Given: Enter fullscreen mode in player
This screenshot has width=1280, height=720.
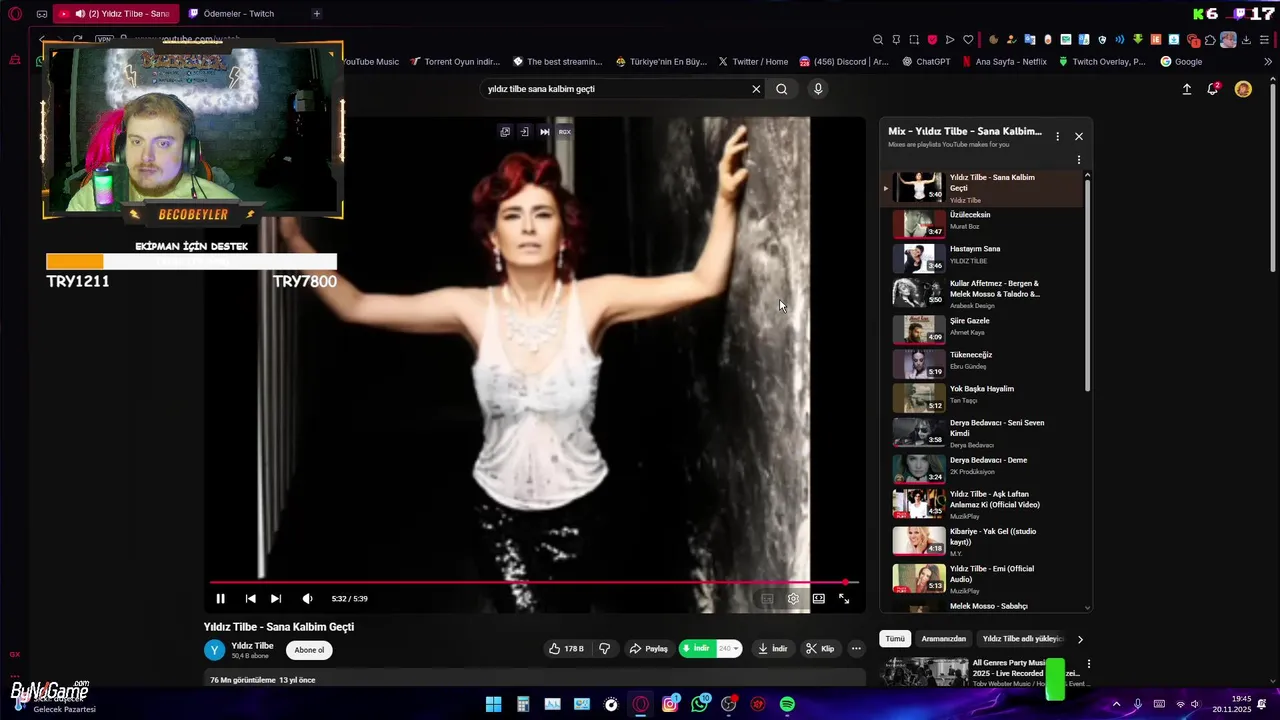Looking at the screenshot, I should [x=844, y=598].
